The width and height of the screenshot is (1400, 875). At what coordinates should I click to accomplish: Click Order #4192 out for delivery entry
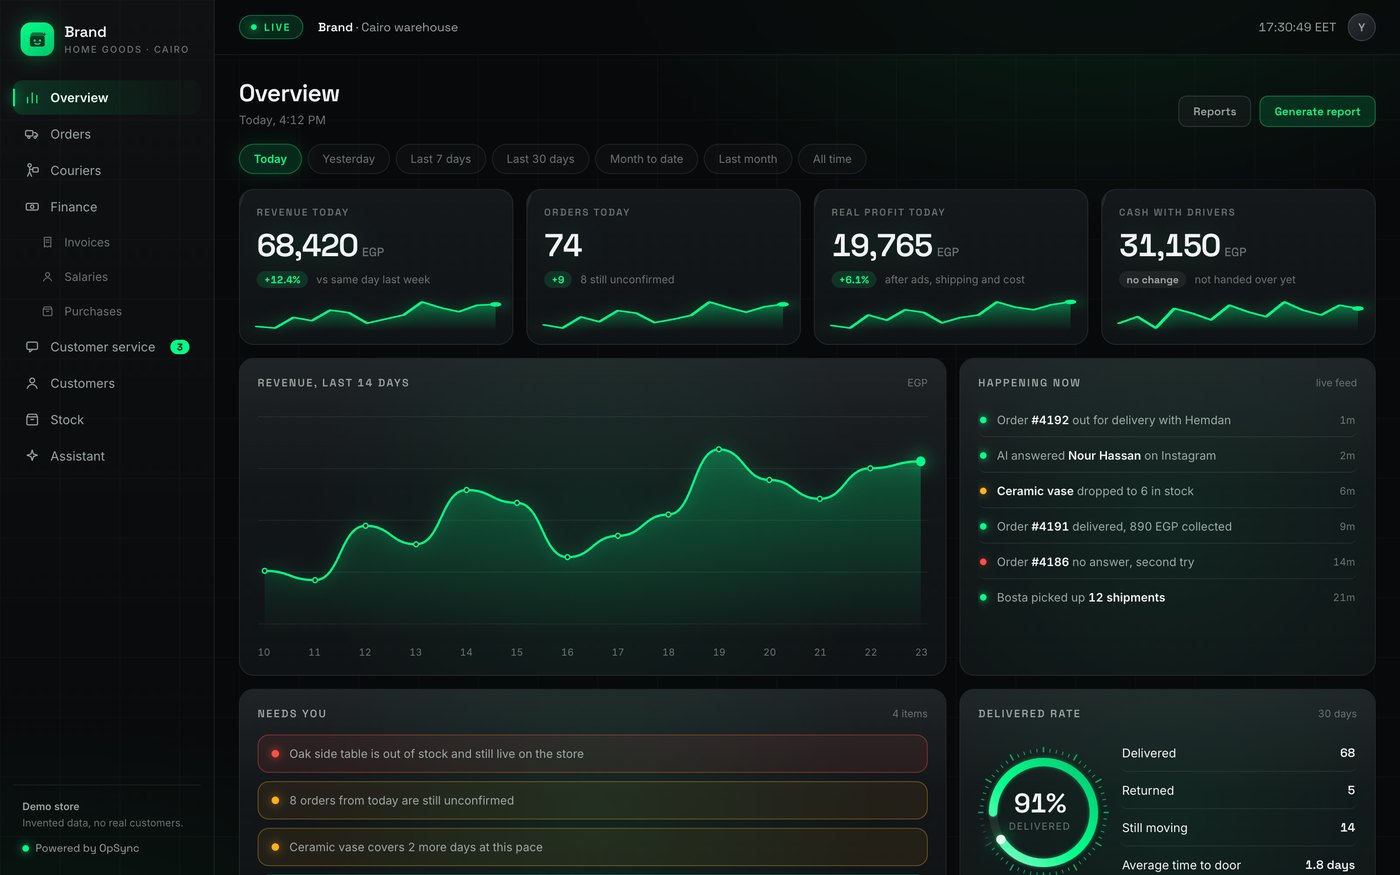(1167, 420)
